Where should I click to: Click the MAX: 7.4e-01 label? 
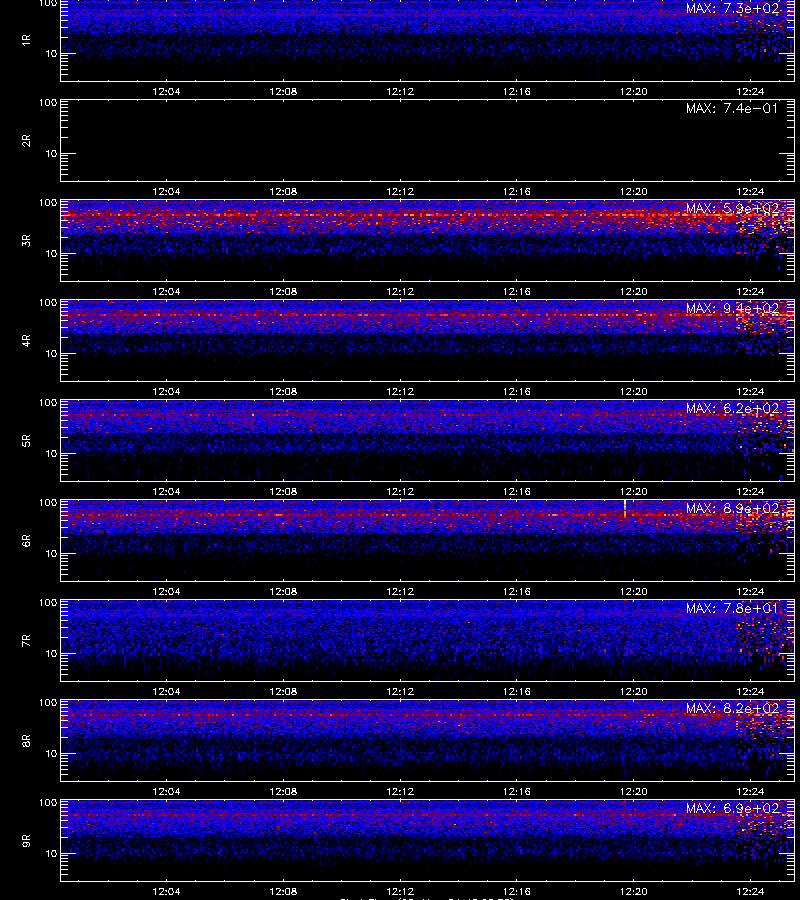coord(732,108)
